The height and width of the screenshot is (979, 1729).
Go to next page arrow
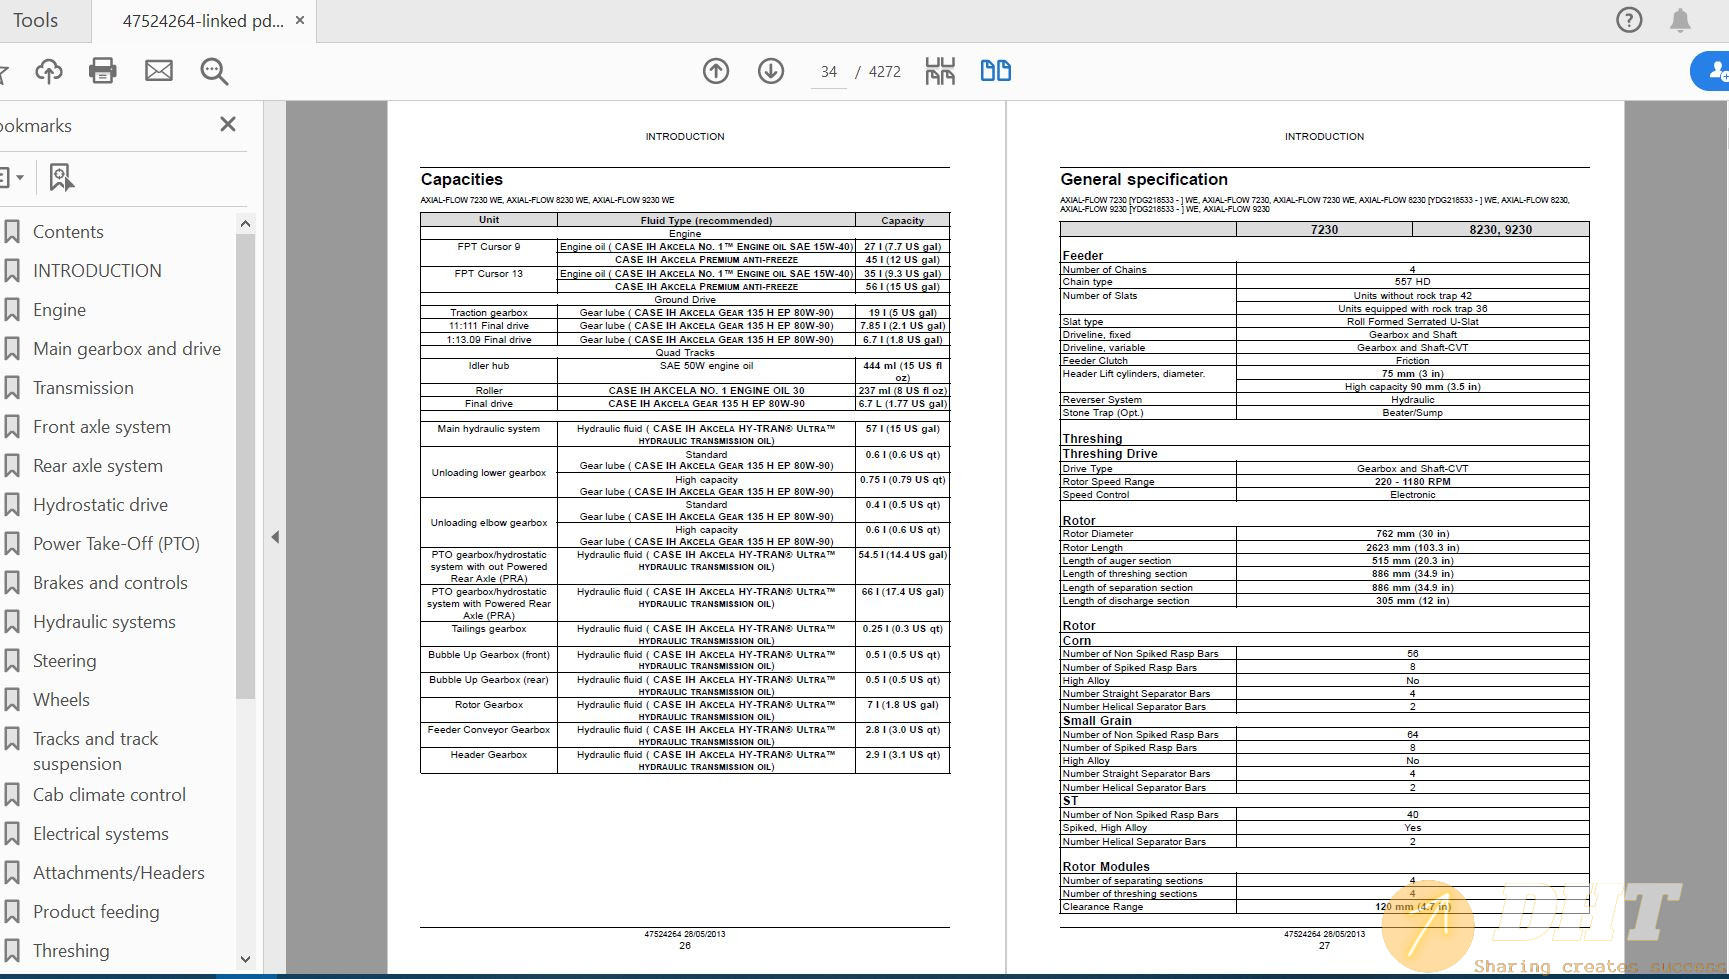[x=771, y=71]
